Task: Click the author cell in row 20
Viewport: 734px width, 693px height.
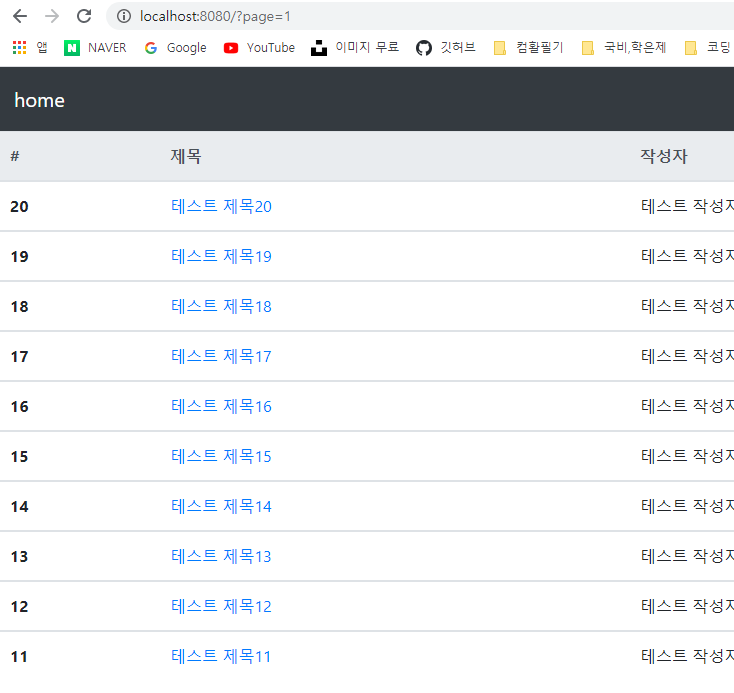Action: pos(687,206)
